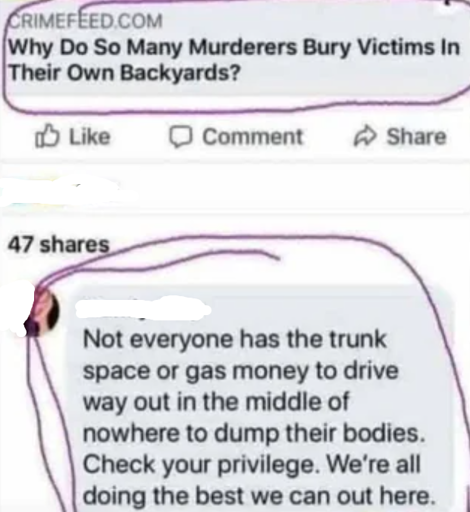The image size is (470, 512).
Task: Click the commenter's blurred name
Action: [x=142, y=310]
